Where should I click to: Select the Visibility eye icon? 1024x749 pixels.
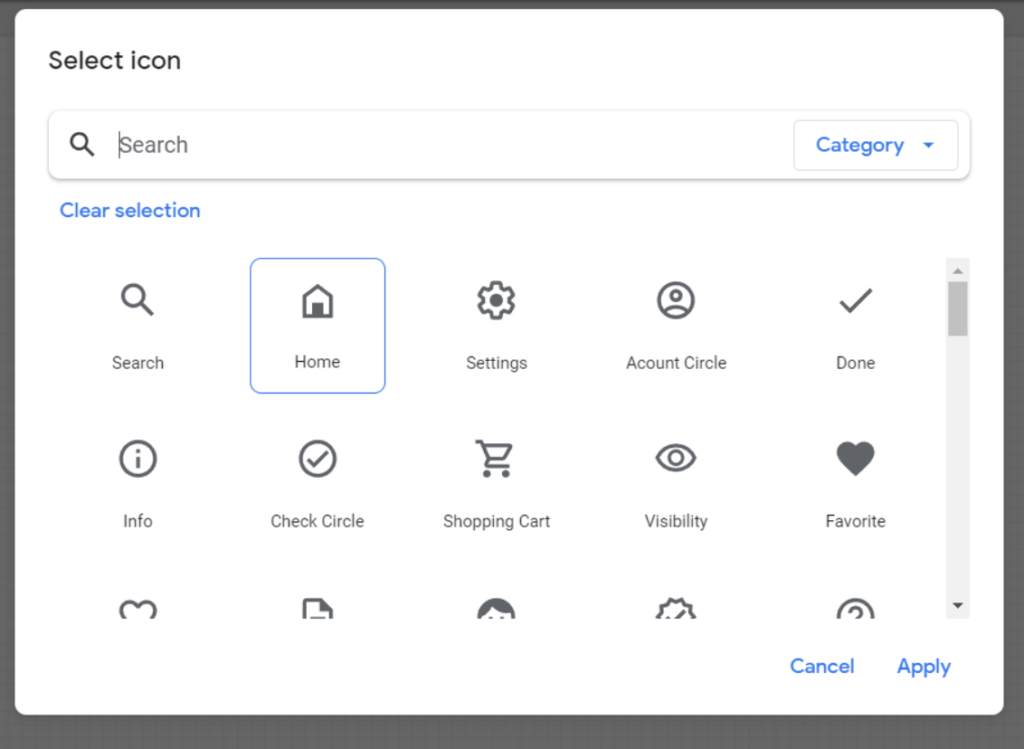(676, 483)
